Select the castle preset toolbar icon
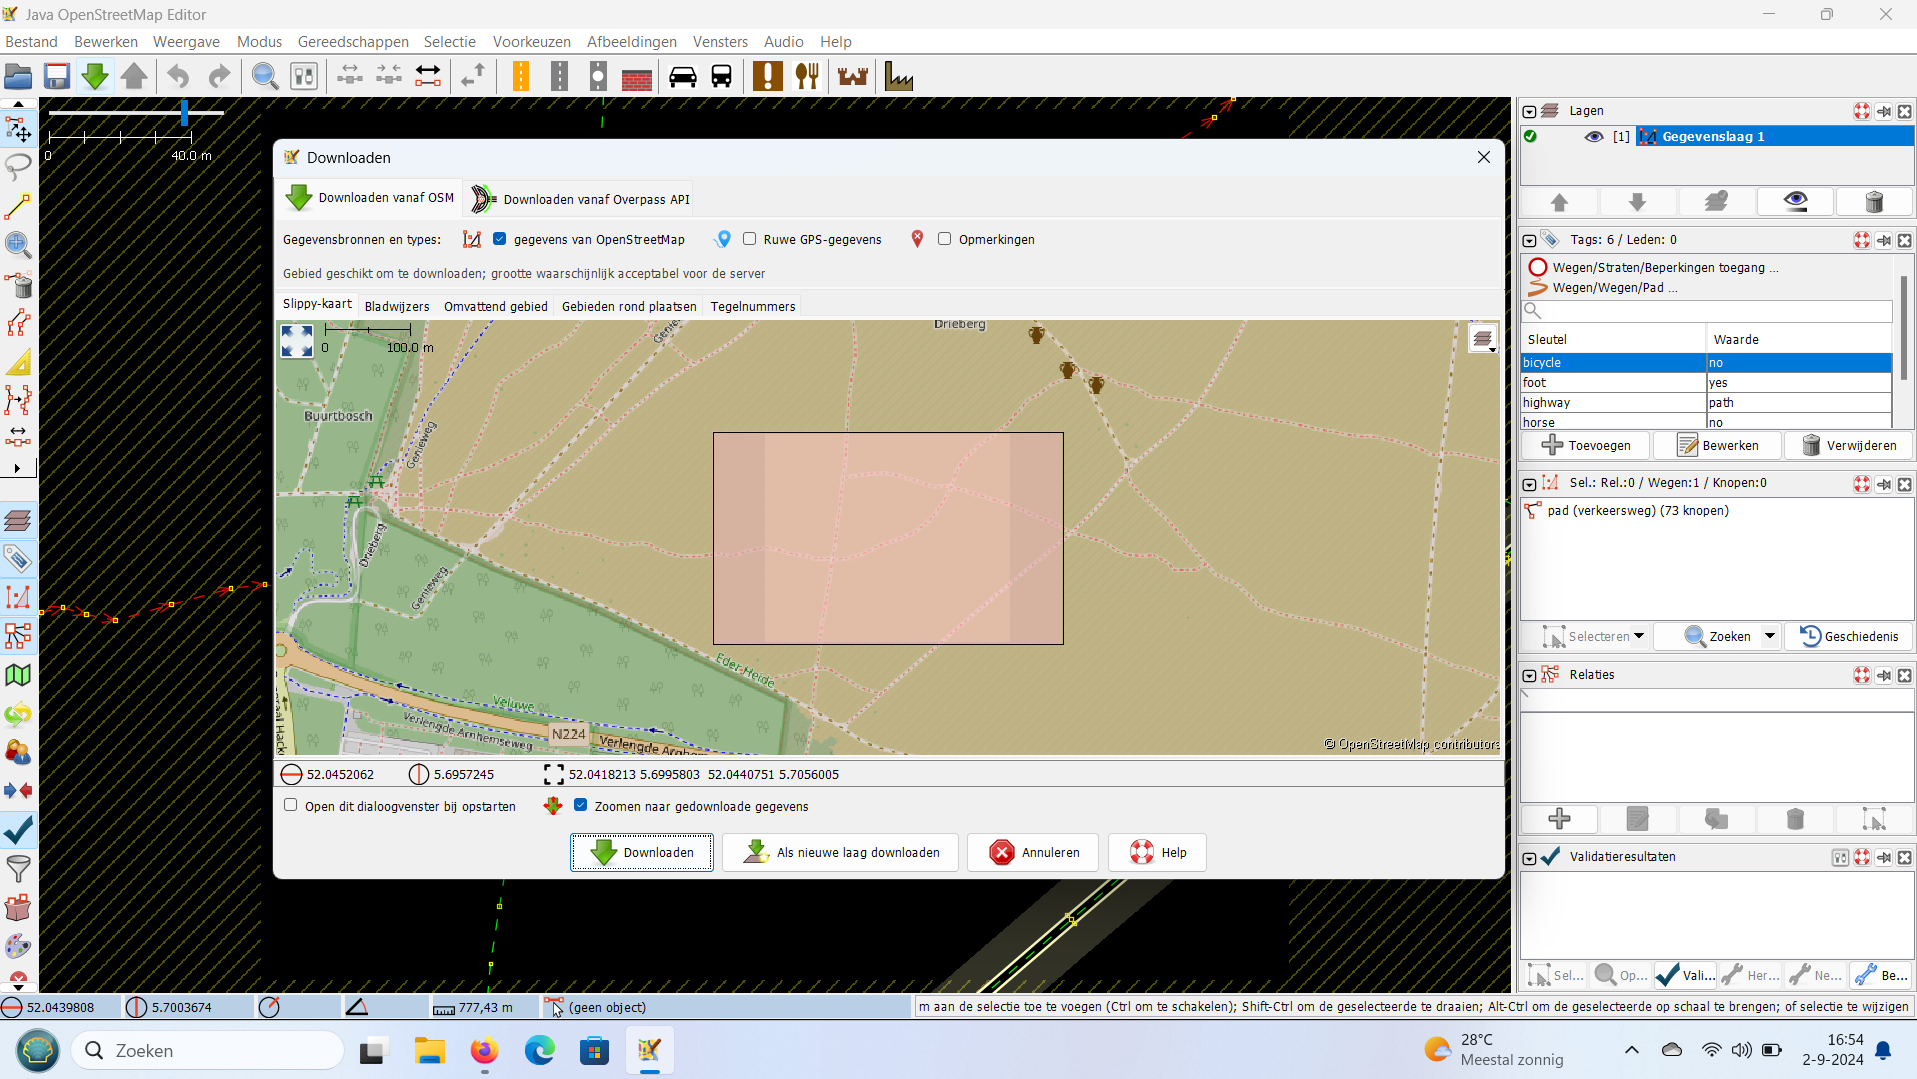1917x1079 pixels. pyautogui.click(x=853, y=77)
